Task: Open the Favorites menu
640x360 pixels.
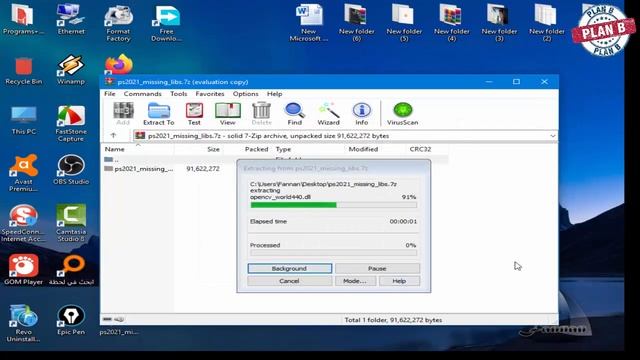Action: (x=210, y=93)
